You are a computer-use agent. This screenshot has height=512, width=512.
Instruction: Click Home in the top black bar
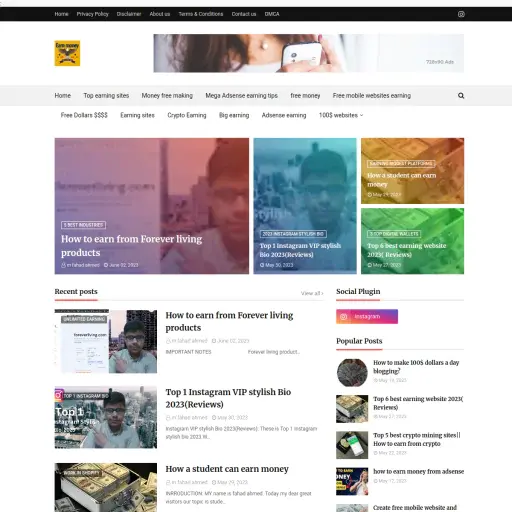(61, 14)
